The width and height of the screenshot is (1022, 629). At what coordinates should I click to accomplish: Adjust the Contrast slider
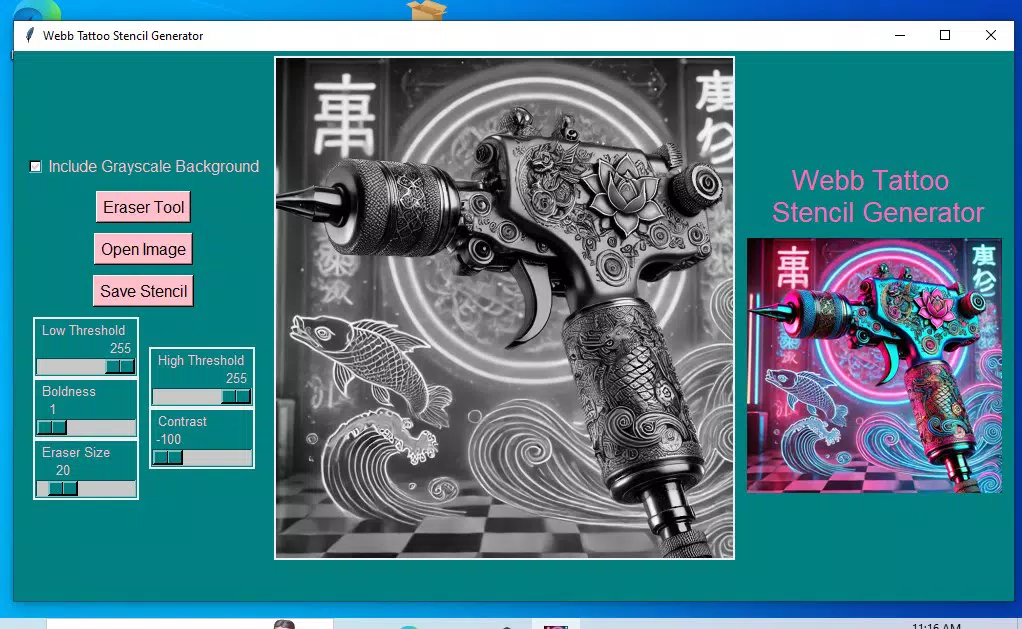(x=201, y=458)
